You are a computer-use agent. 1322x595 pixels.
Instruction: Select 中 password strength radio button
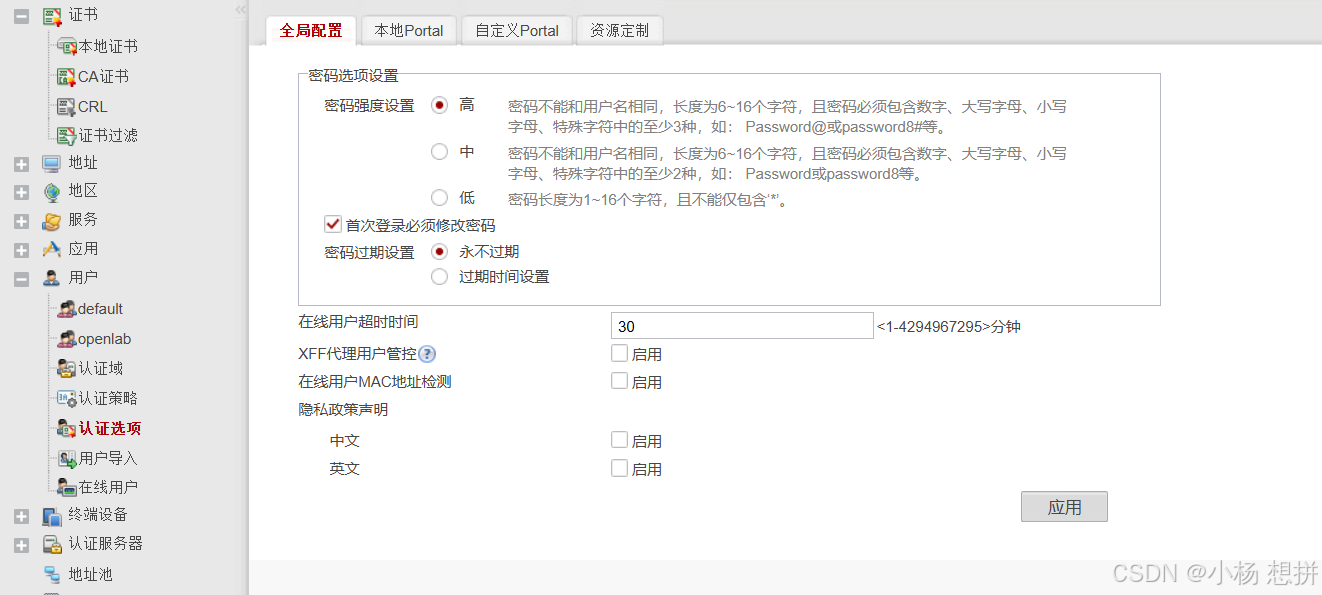point(439,152)
